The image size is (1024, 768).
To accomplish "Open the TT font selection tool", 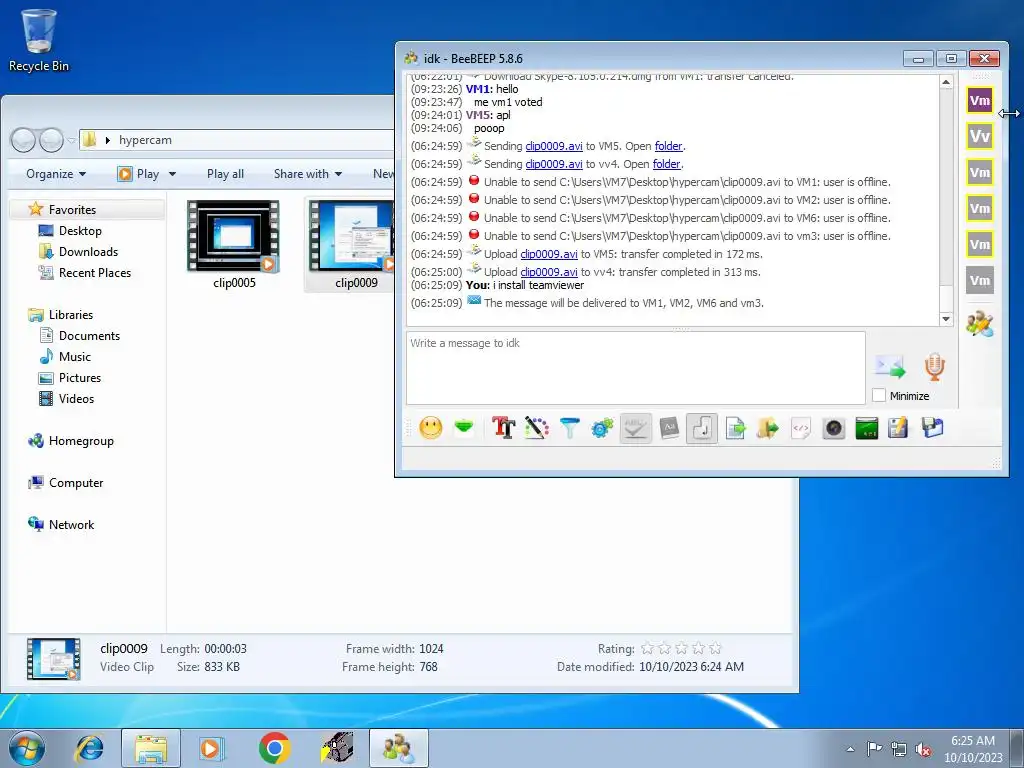I will coord(504,428).
